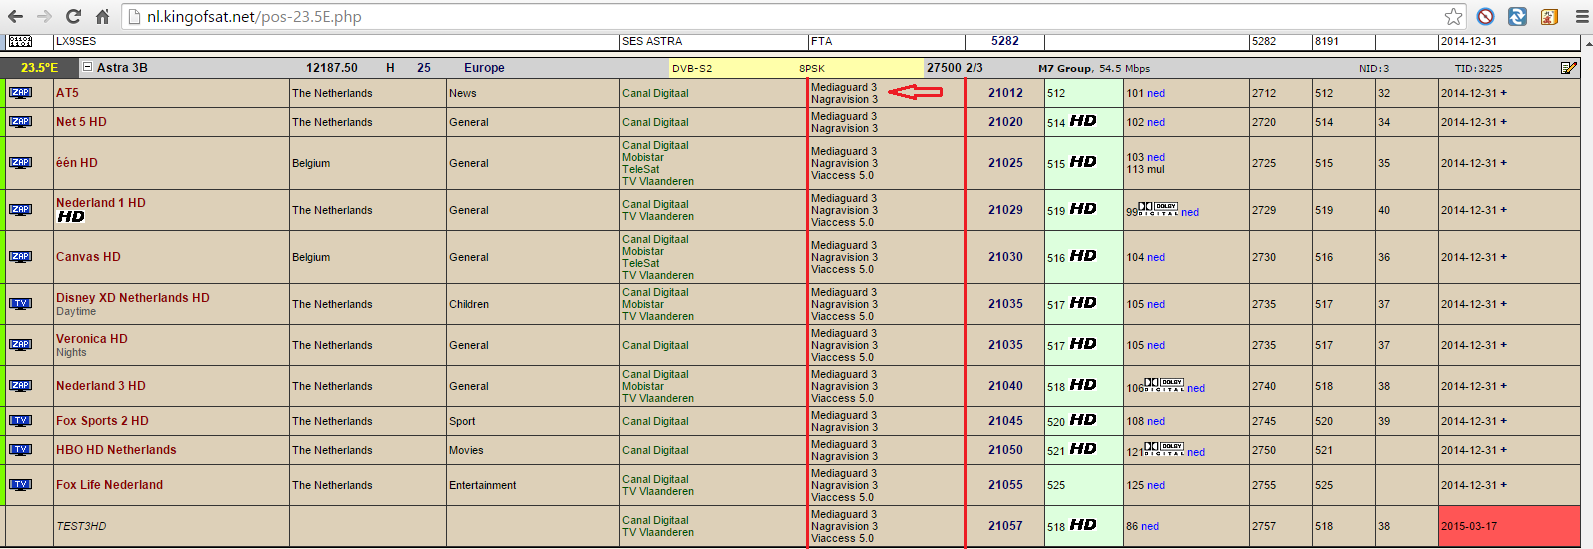Open the één HD channel link
Viewport: 1593px width, 549px height.
pyautogui.click(x=77, y=163)
